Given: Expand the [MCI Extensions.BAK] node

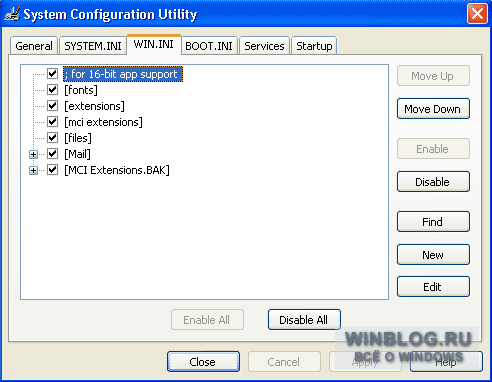Looking at the screenshot, I should (x=33, y=170).
